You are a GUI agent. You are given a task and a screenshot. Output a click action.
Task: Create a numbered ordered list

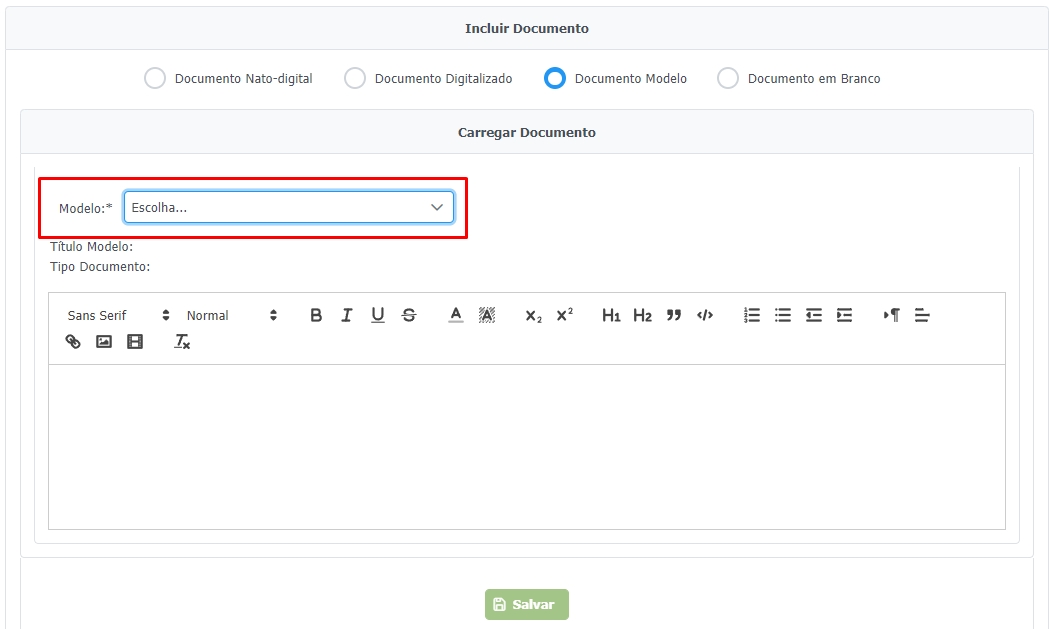point(752,315)
